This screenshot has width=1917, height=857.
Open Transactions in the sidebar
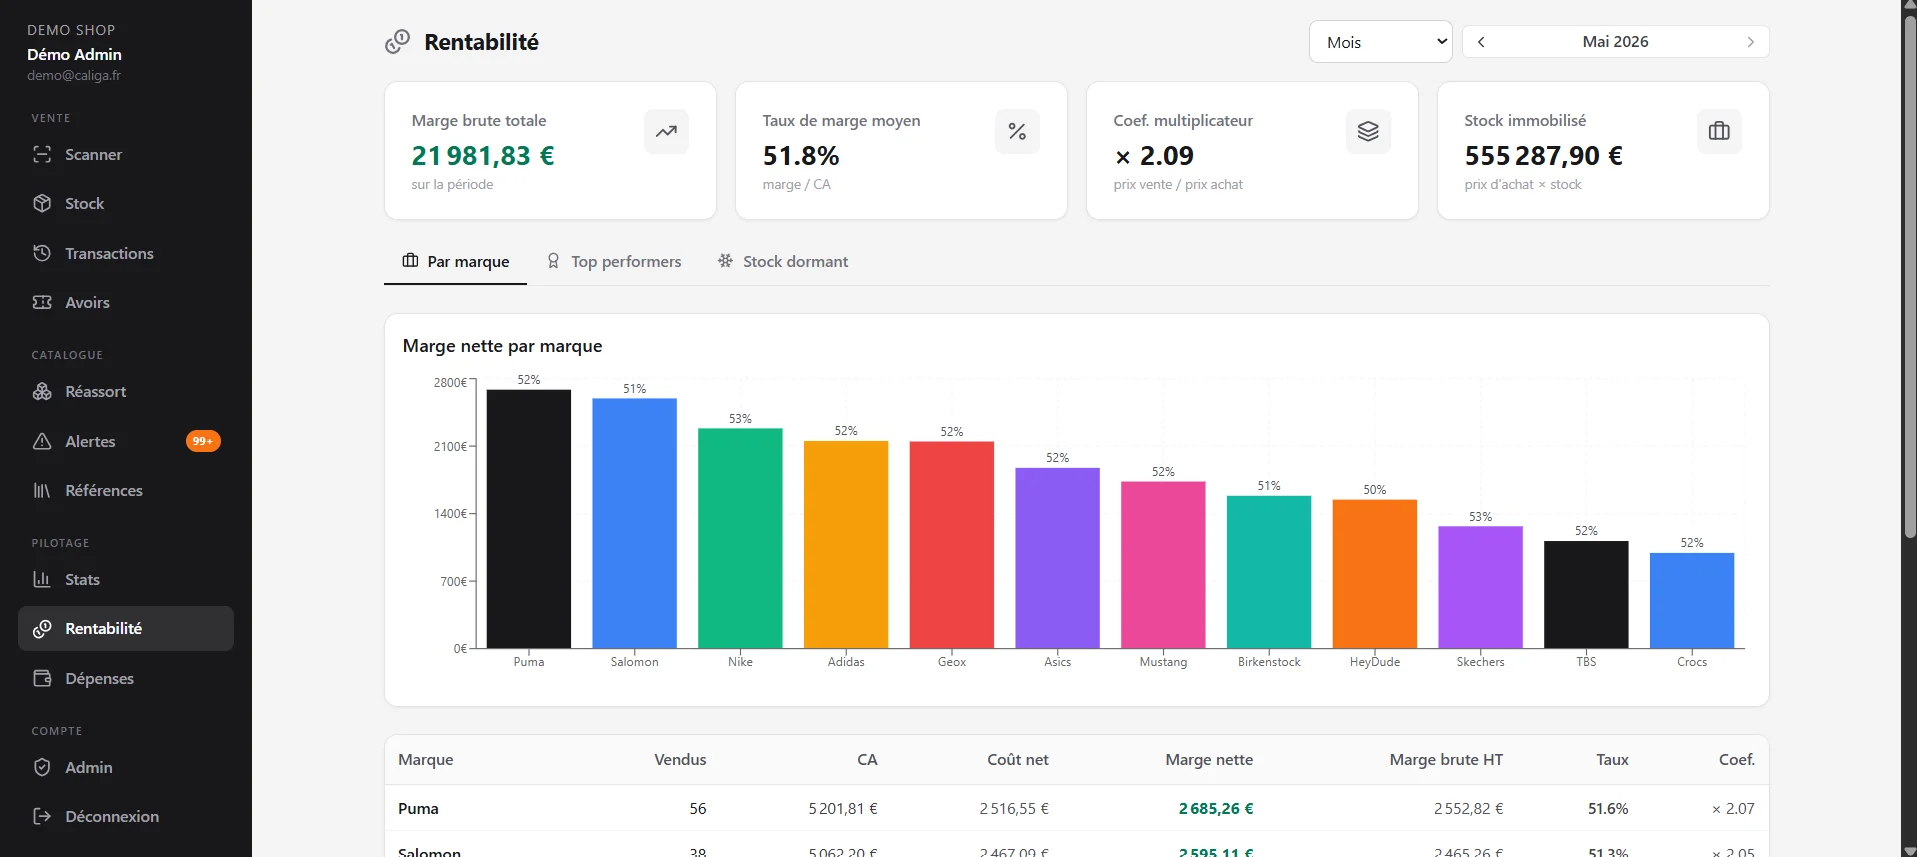(126, 254)
